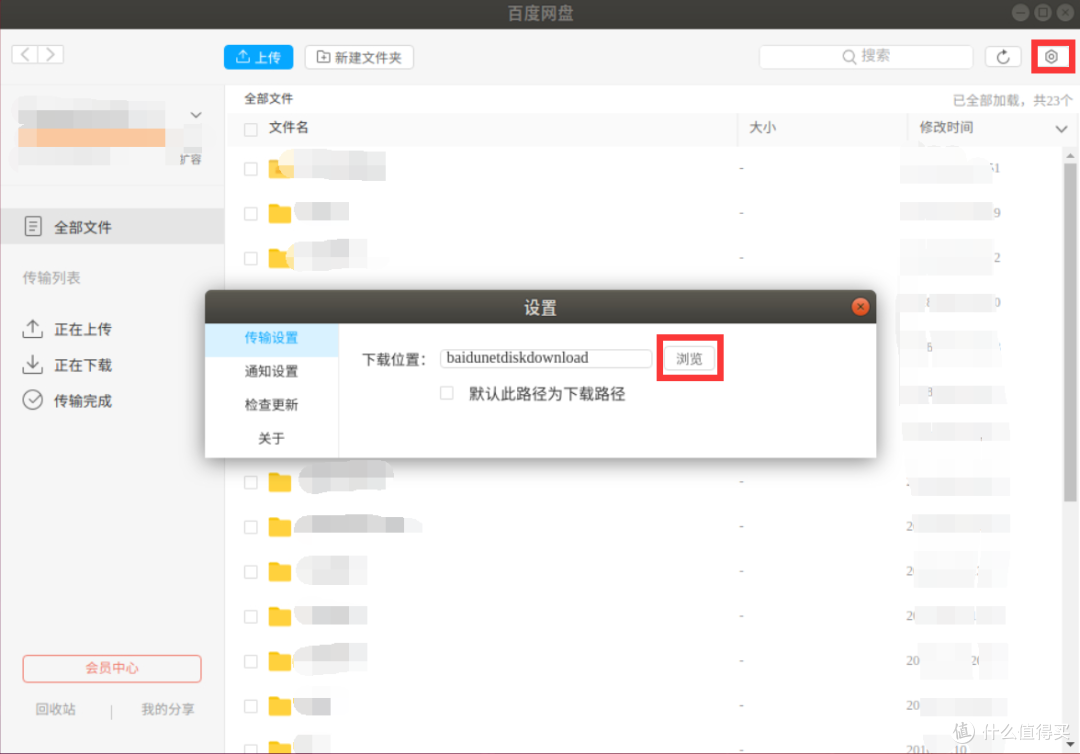This screenshot has height=754, width=1080.
Task: Focus the 搜索 search box
Action: [x=866, y=56]
